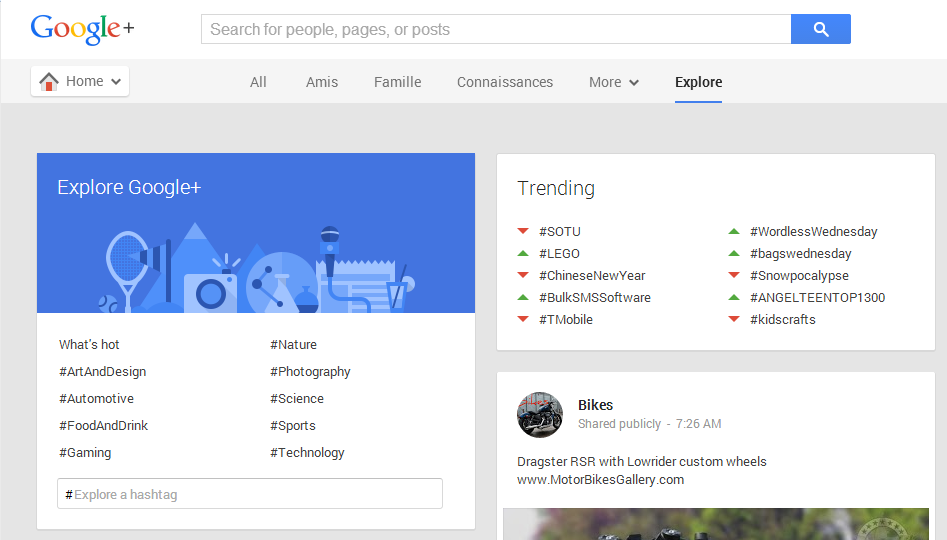Viewport: 947px width, 540px height.
Task: Open the Bikes post photo
Action: click(x=716, y=524)
